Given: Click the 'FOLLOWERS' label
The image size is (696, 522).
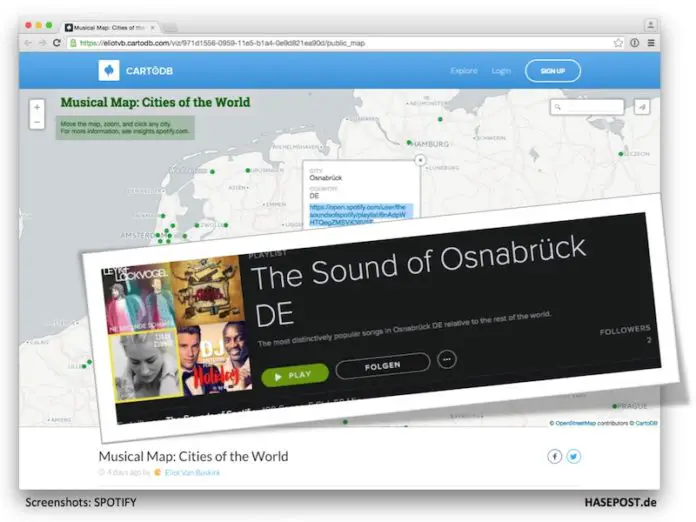Looking at the screenshot, I should 625,329.
